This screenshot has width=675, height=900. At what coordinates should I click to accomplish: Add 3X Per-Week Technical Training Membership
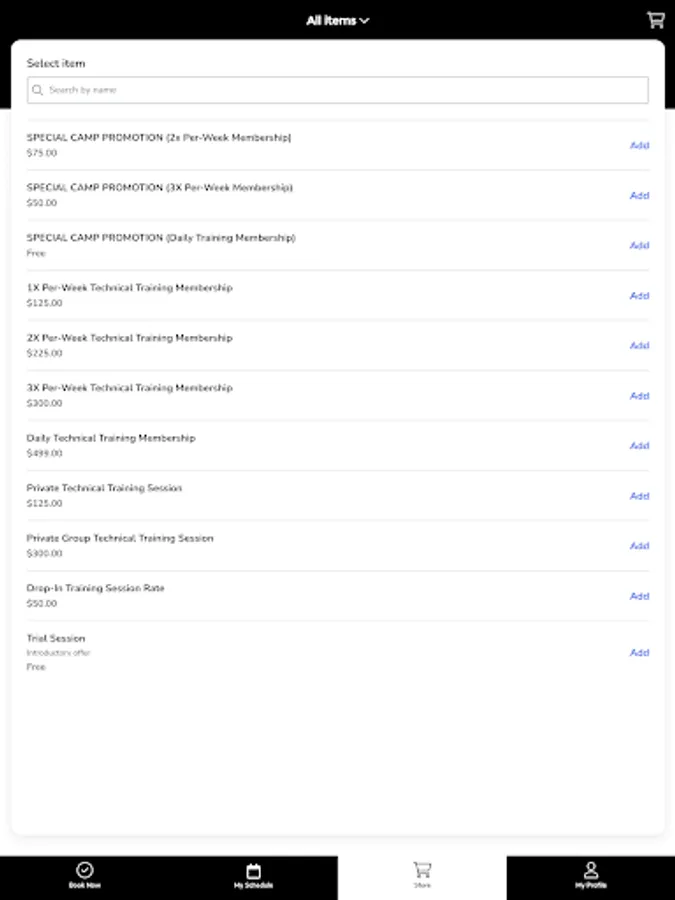(x=639, y=396)
